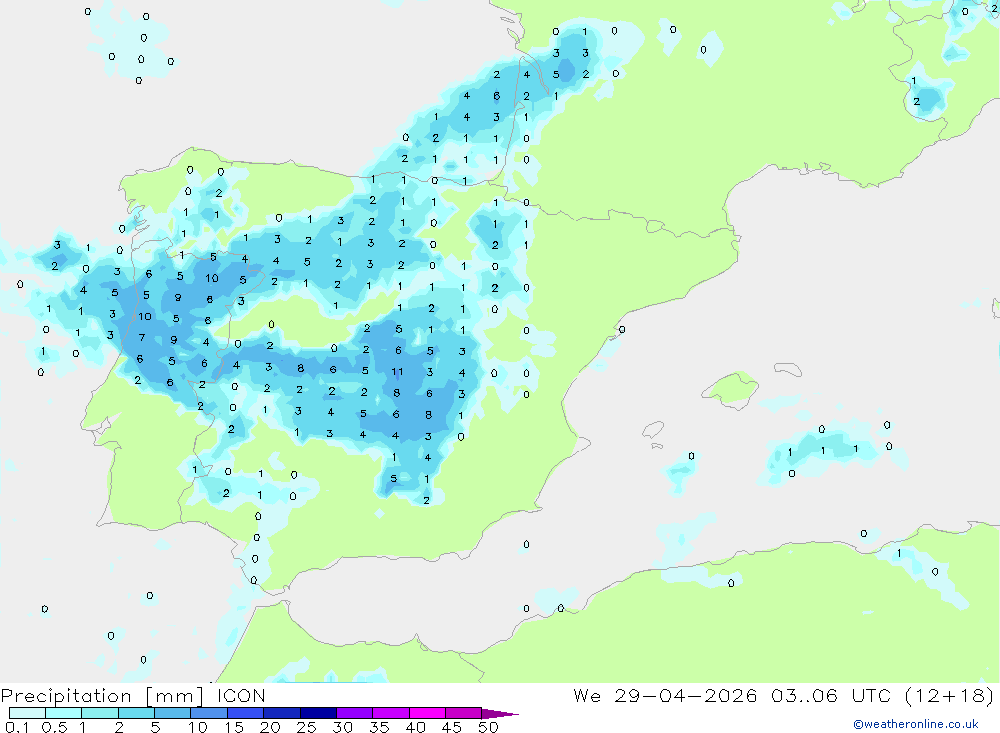Click the legend label 25

[x=306, y=727]
